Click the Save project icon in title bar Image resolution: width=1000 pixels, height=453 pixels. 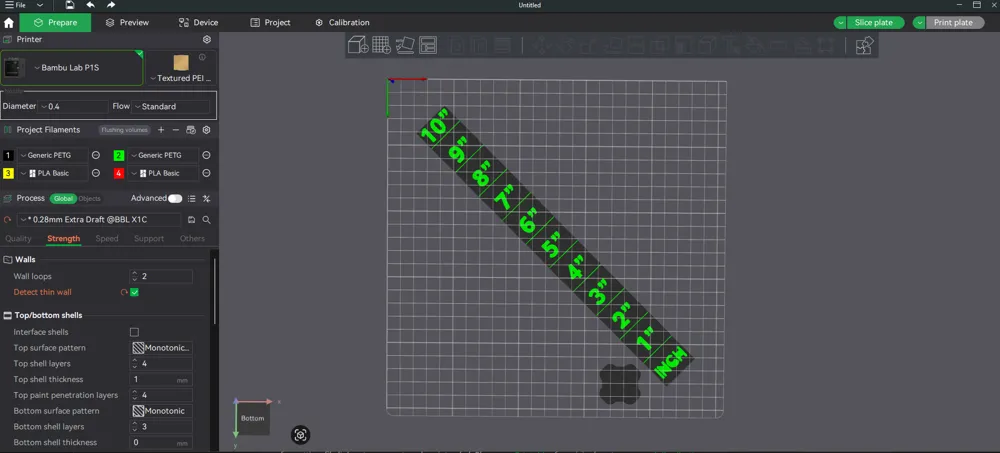70,5
